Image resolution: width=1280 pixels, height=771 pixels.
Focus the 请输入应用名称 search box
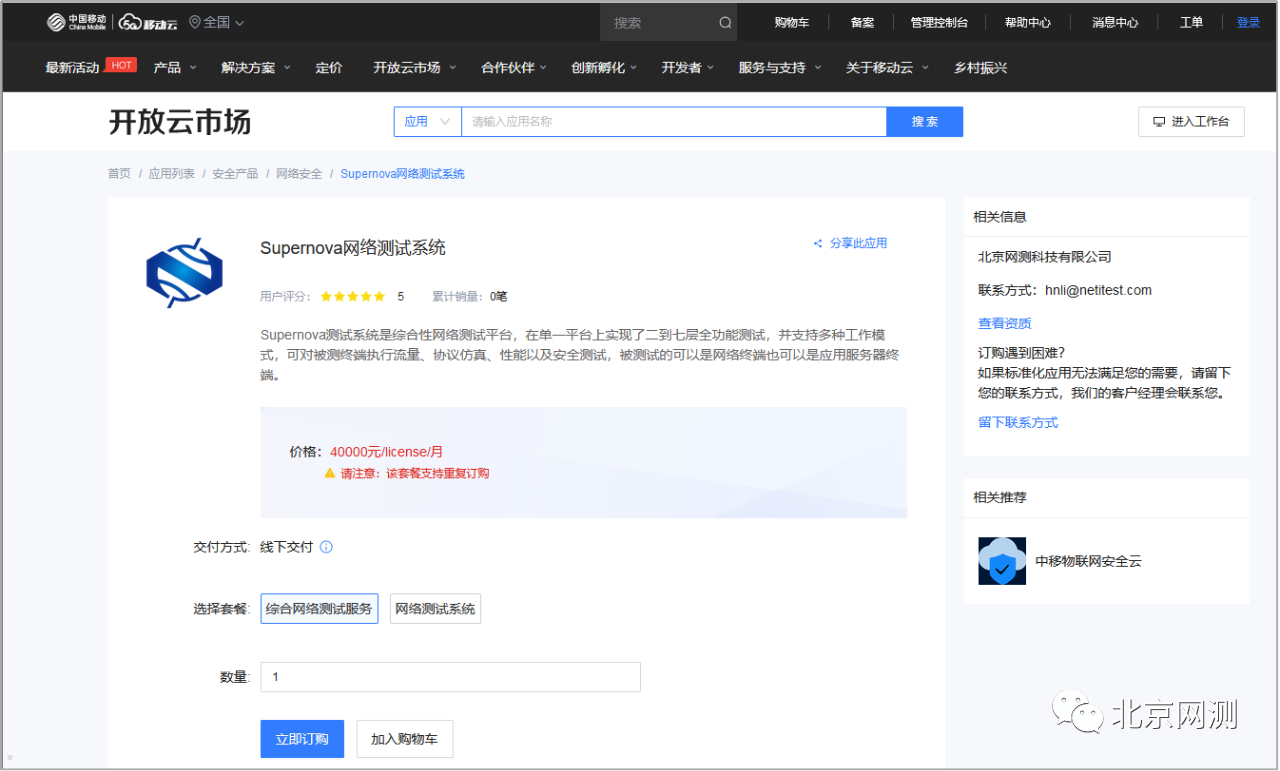click(674, 121)
